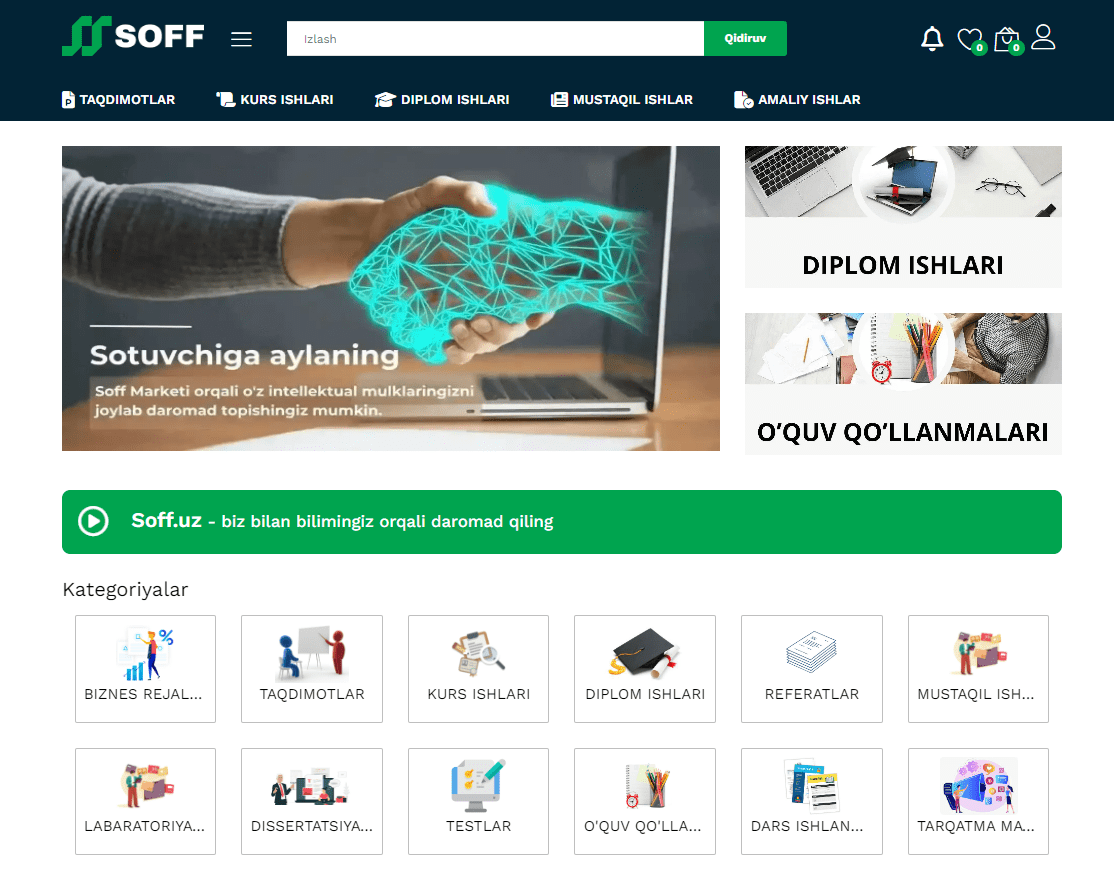Play the Soff.uz video banner

click(x=93, y=522)
